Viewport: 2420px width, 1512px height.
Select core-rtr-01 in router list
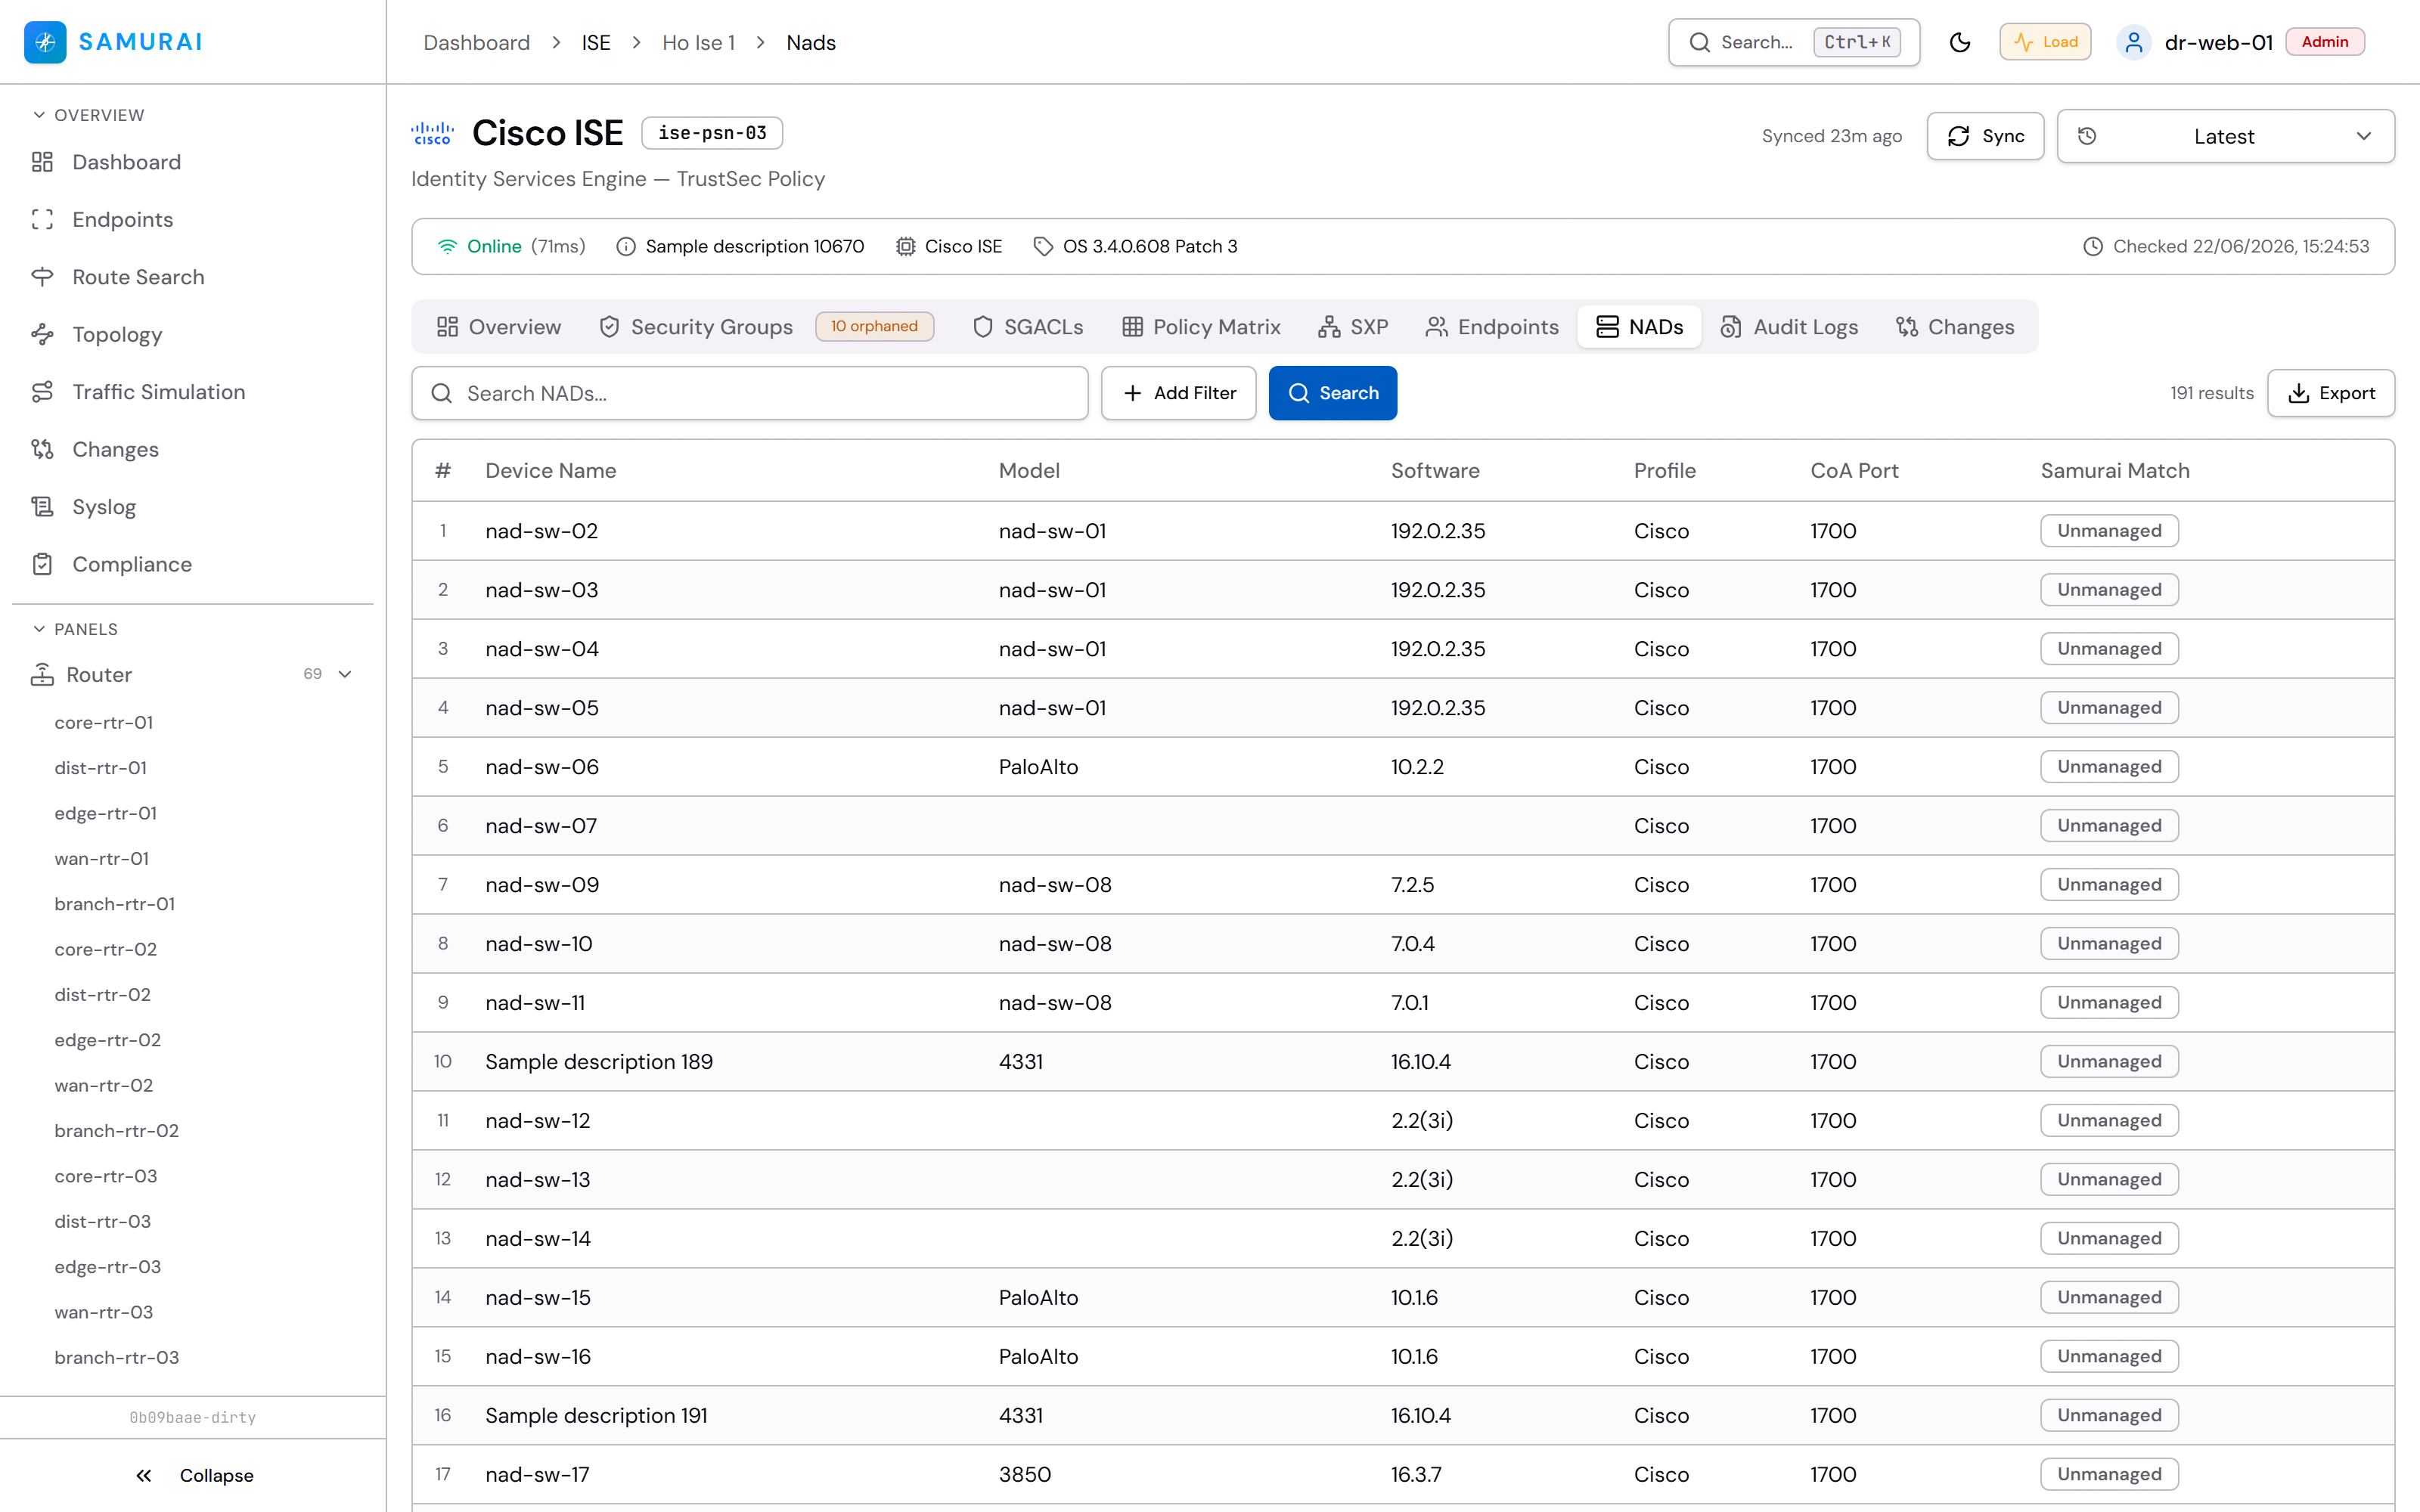[104, 722]
